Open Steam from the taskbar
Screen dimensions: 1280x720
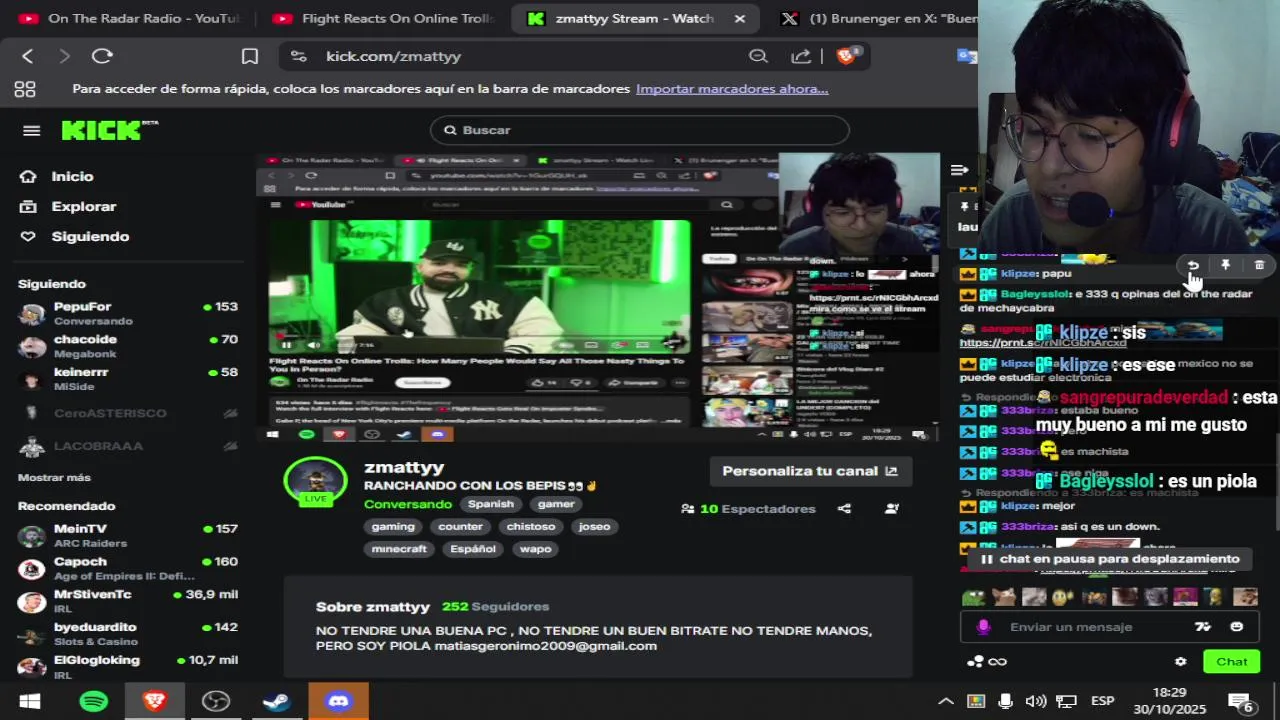click(277, 701)
